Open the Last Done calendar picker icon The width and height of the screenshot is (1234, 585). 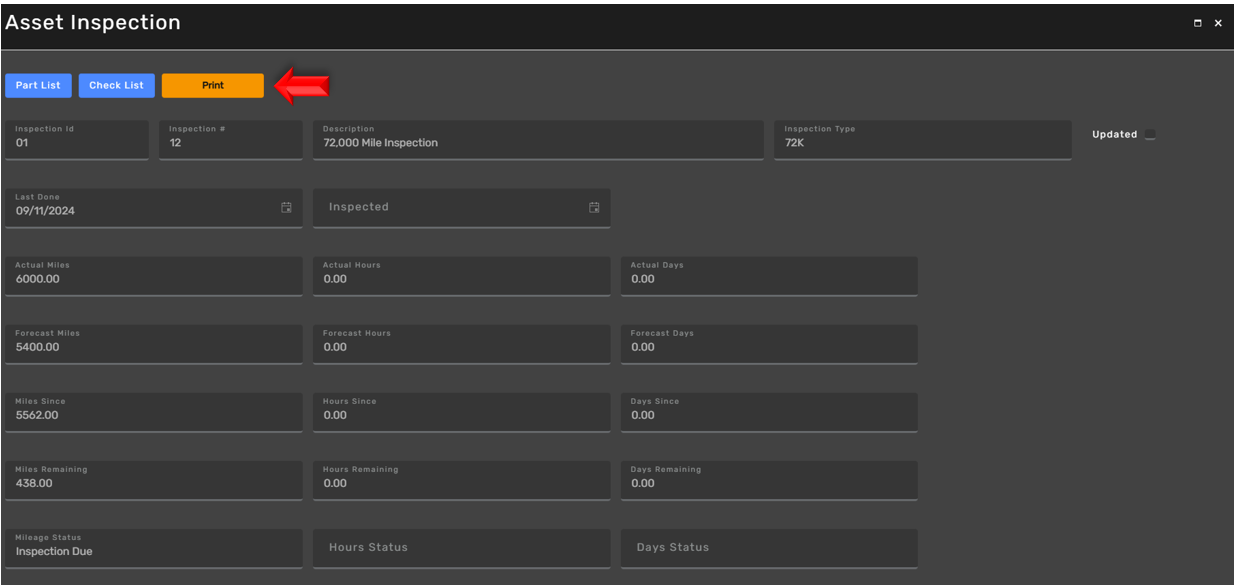(286, 207)
